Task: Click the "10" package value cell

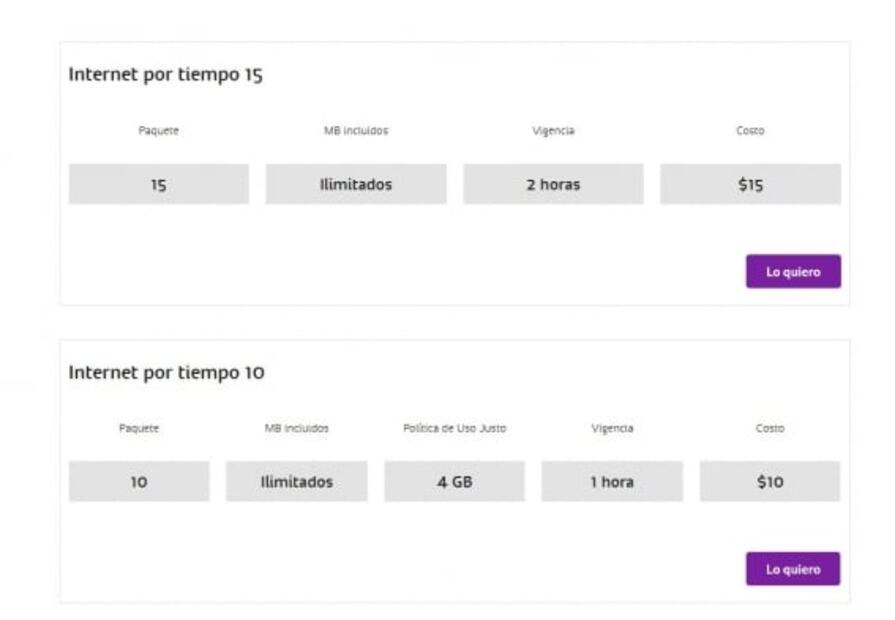Action: (139, 481)
